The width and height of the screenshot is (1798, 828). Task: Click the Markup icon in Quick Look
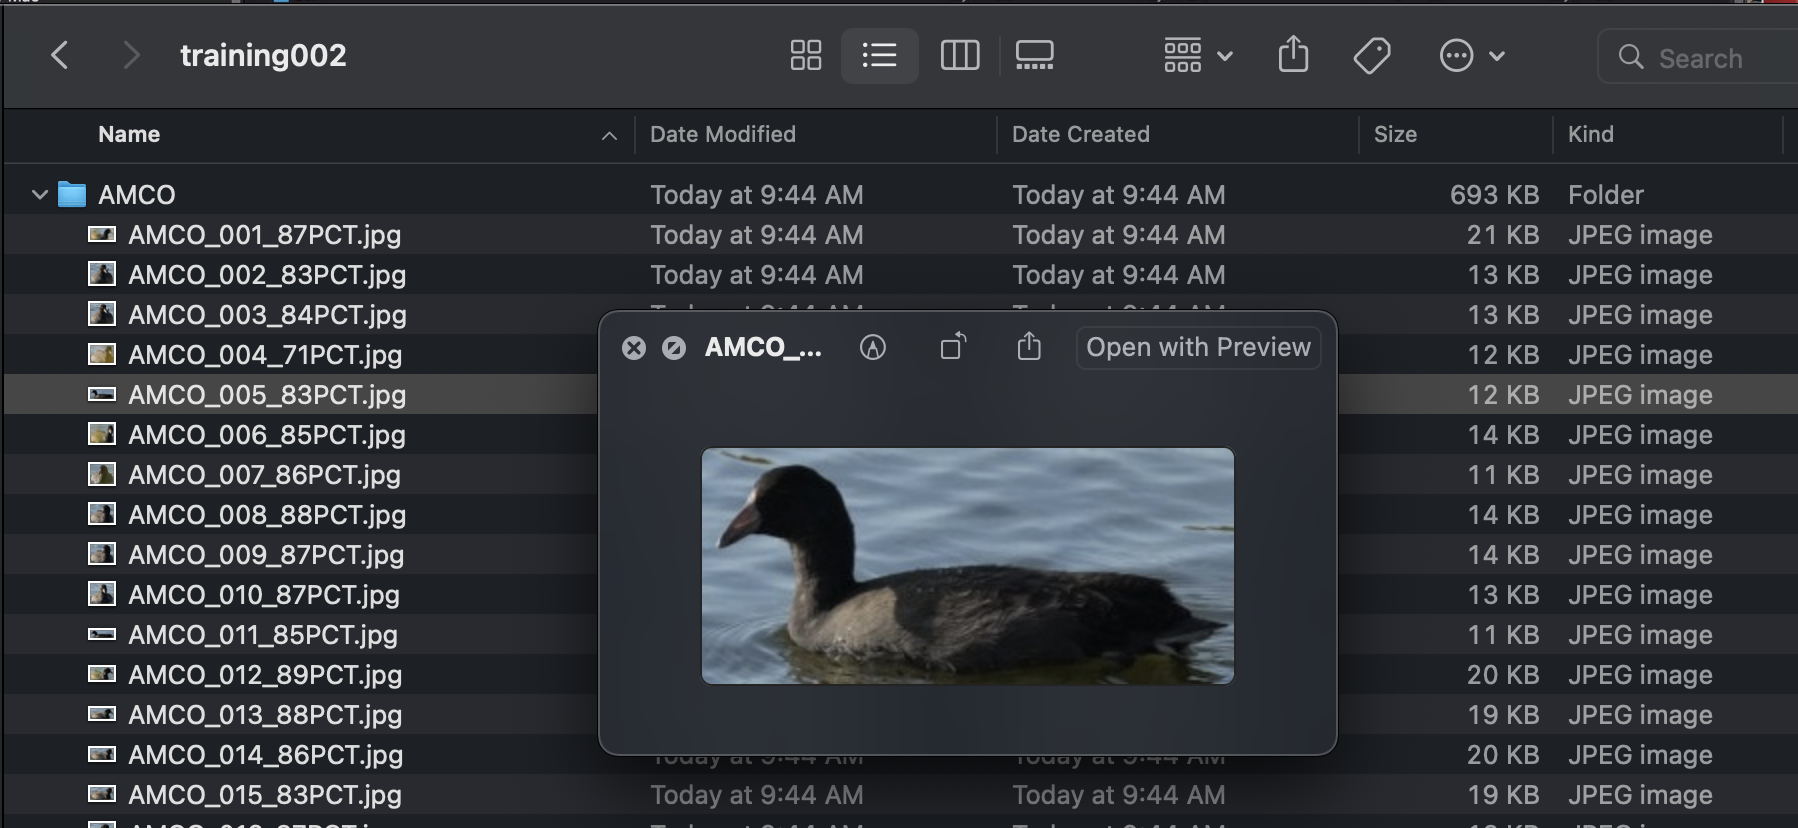pos(873,347)
